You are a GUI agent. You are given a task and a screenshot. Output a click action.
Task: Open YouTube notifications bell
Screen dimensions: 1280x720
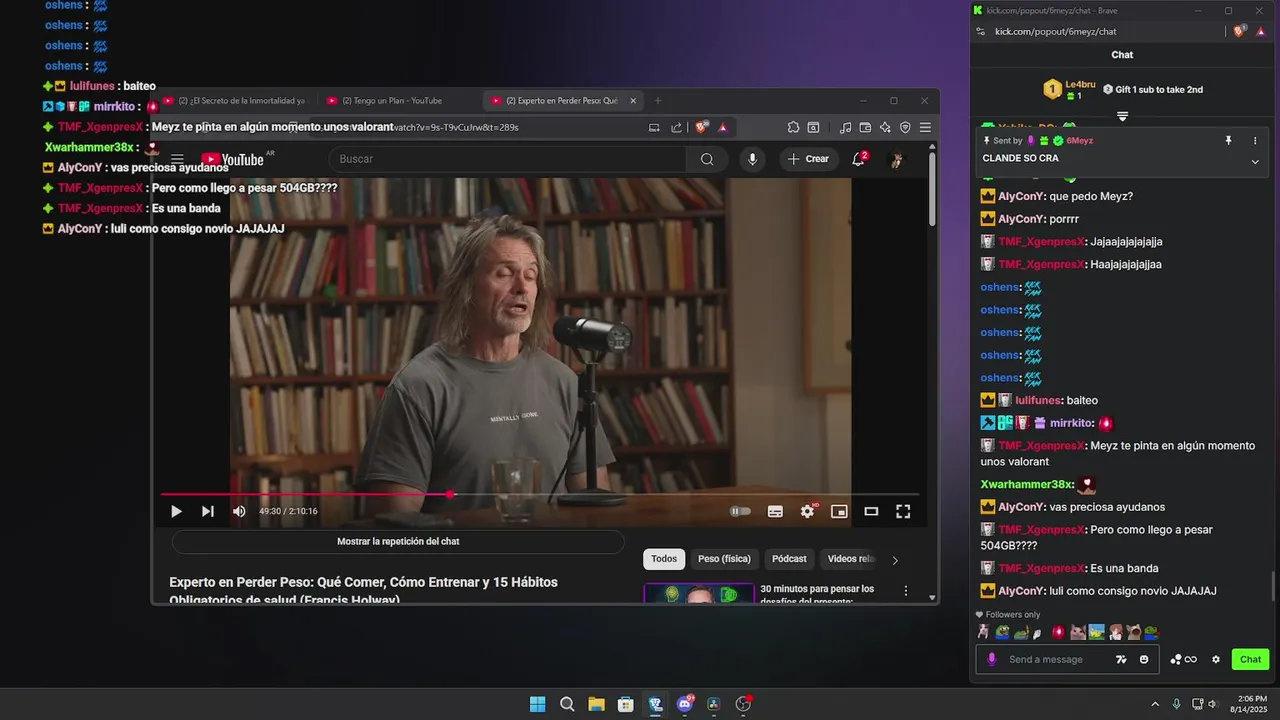[x=858, y=158]
